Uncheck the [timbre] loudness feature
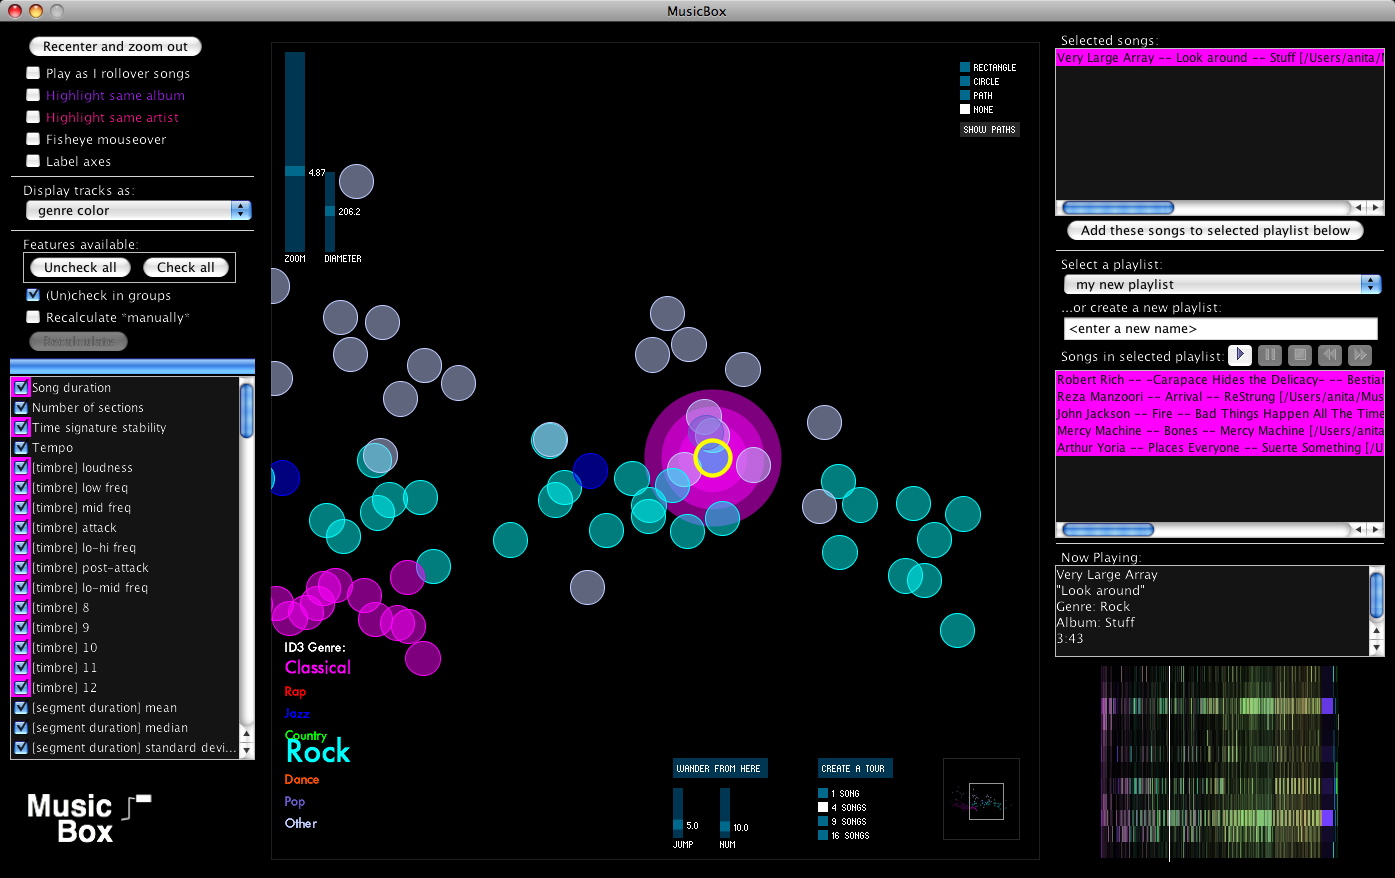The width and height of the screenshot is (1395, 878). click(21, 467)
